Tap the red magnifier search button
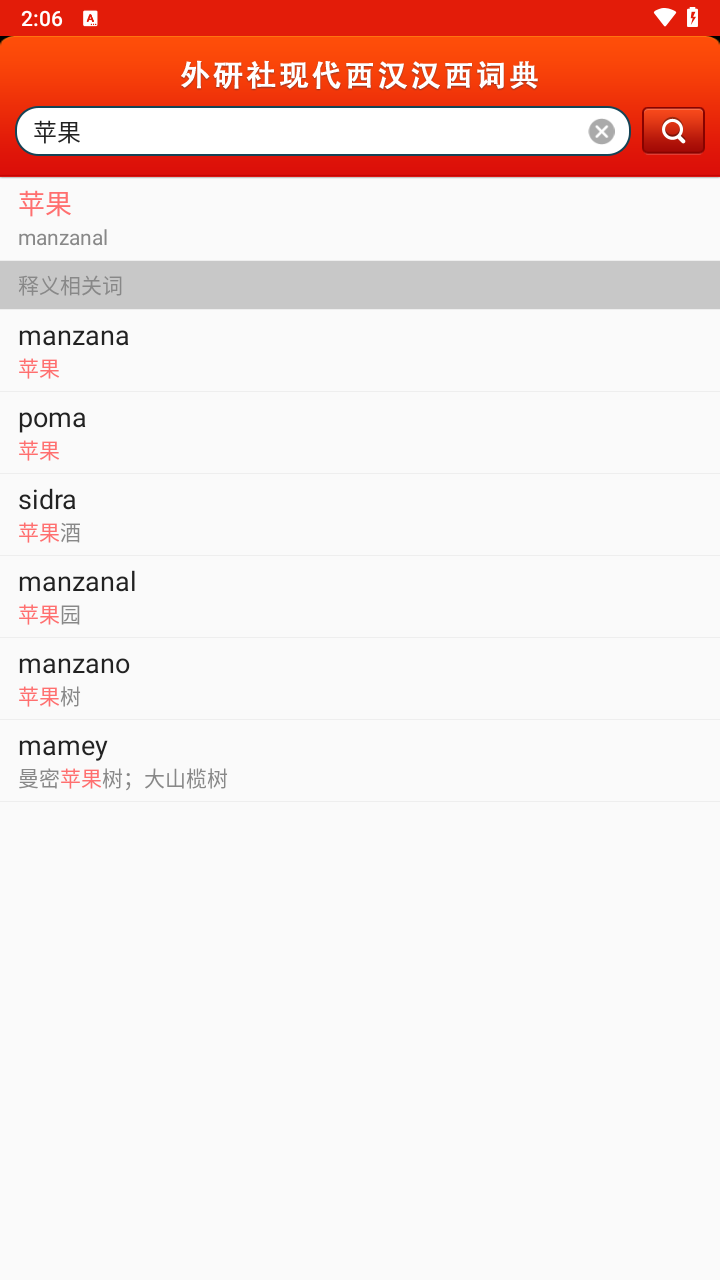Viewport: 720px width, 1280px height. (673, 131)
